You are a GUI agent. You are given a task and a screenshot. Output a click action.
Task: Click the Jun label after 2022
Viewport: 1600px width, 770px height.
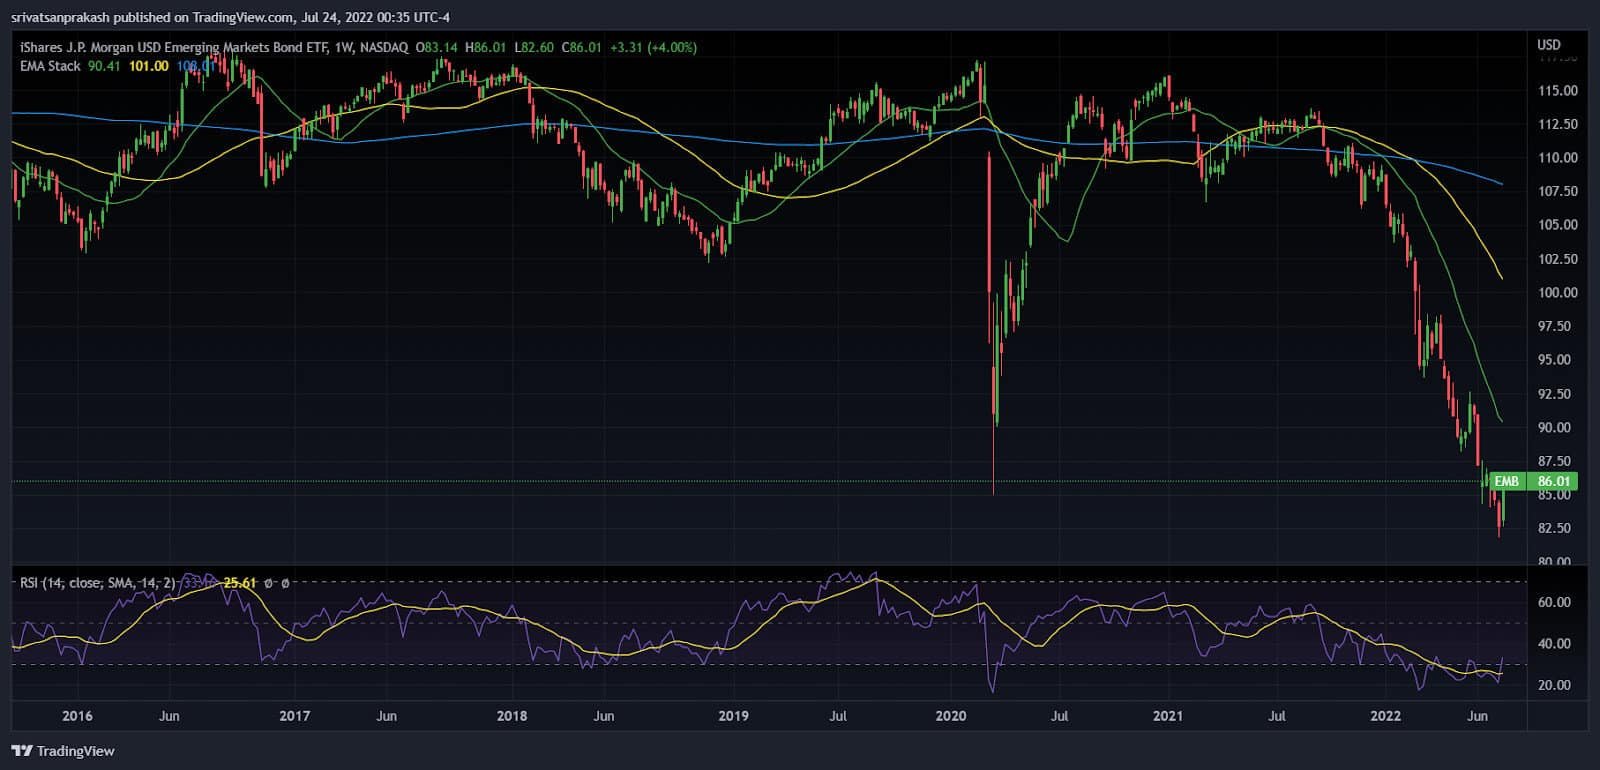[x=1477, y=716]
